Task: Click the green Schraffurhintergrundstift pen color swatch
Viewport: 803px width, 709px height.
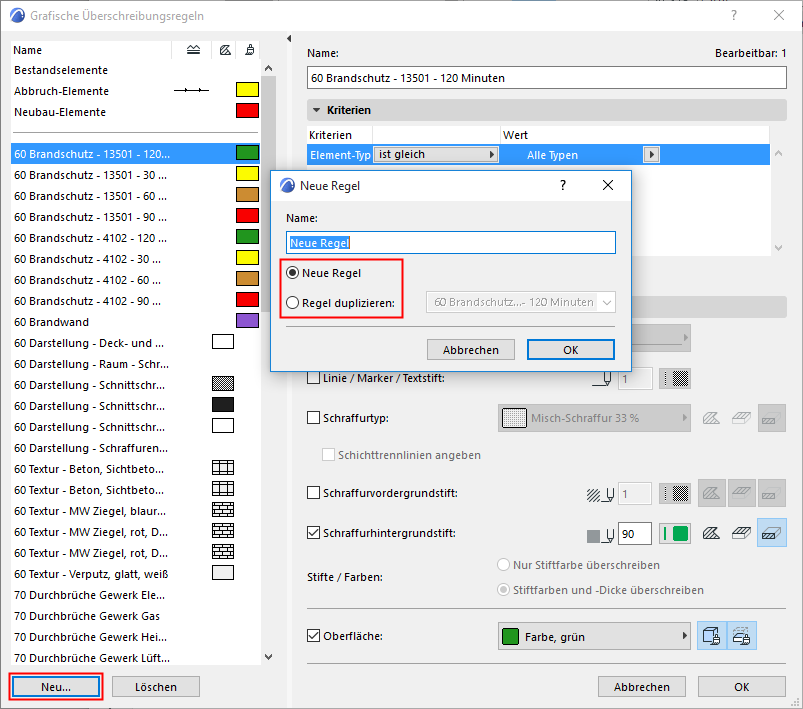Action: pyautogui.click(x=674, y=534)
